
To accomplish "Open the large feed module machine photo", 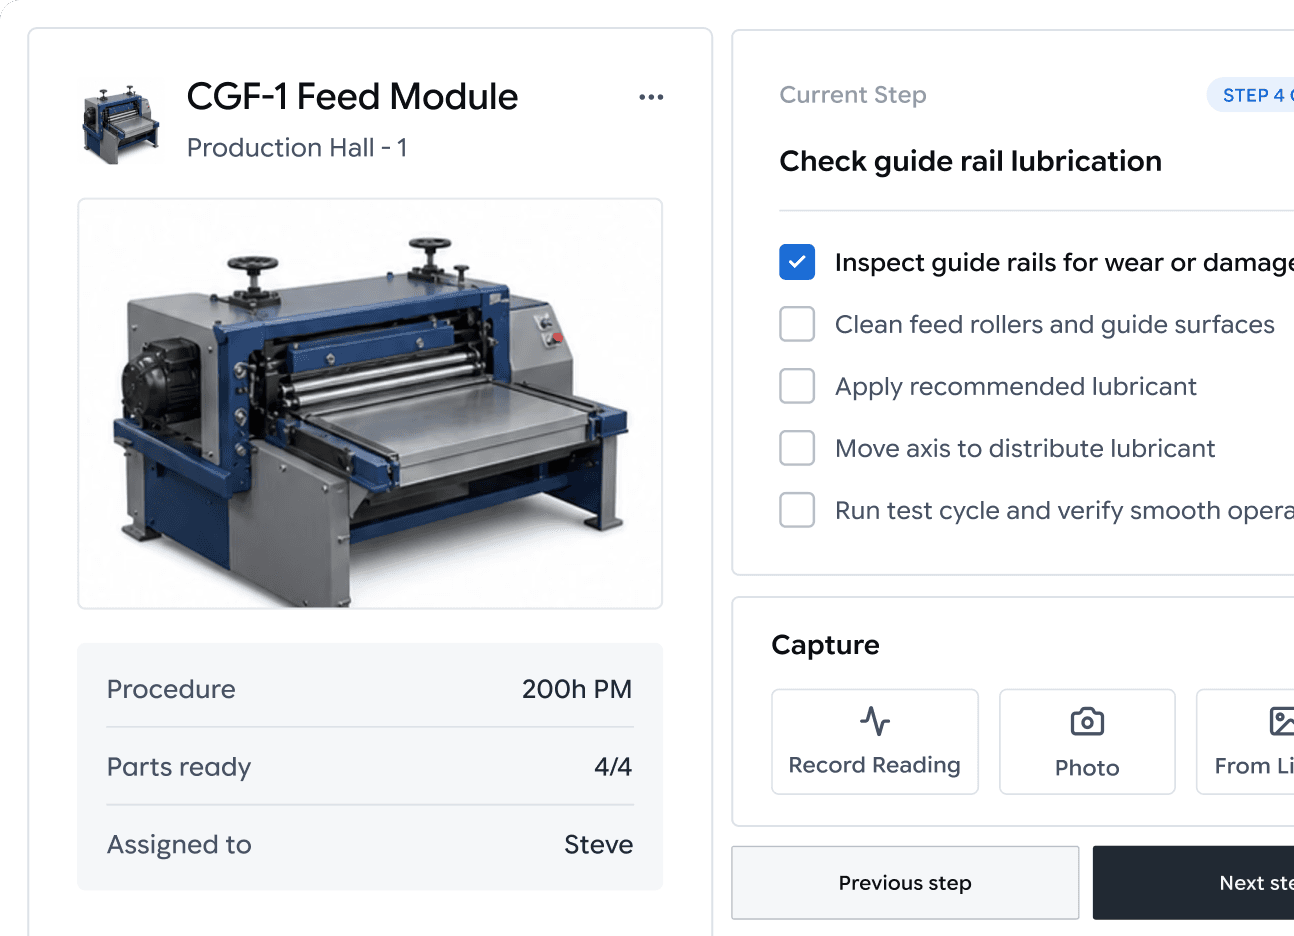I will pyautogui.click(x=370, y=404).
